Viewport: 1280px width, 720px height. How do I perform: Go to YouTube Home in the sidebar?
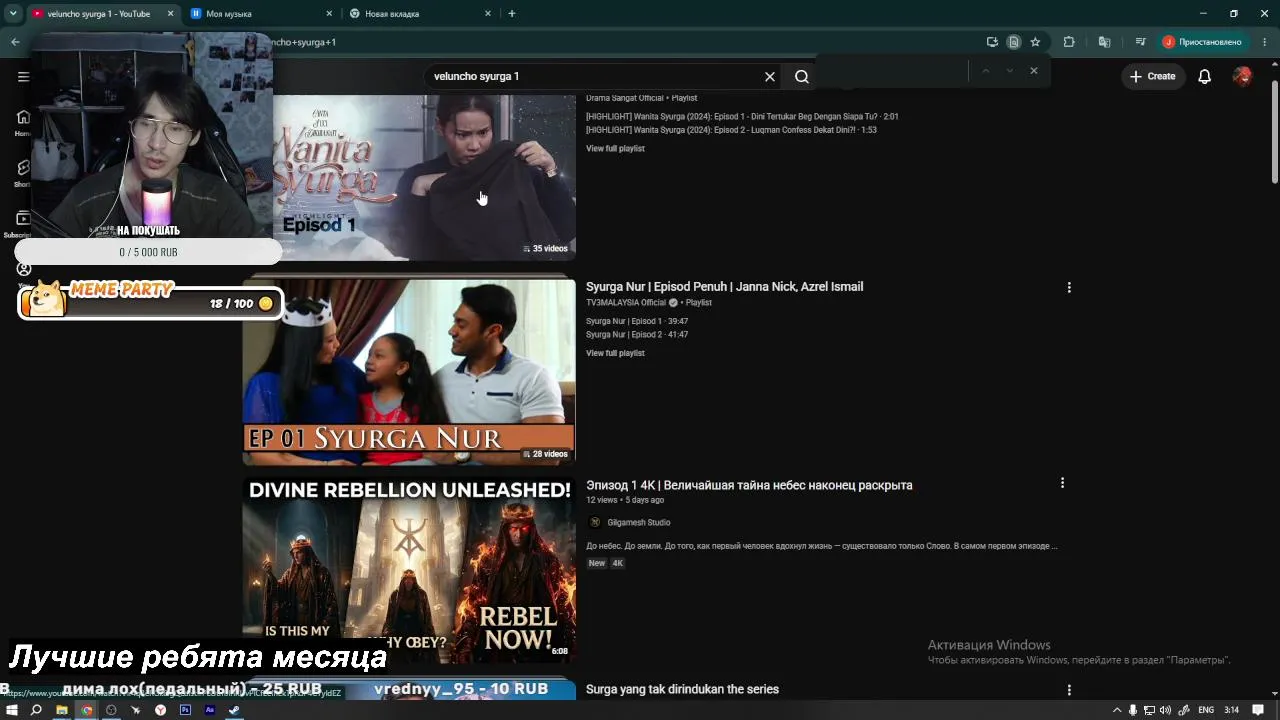coord(23,122)
